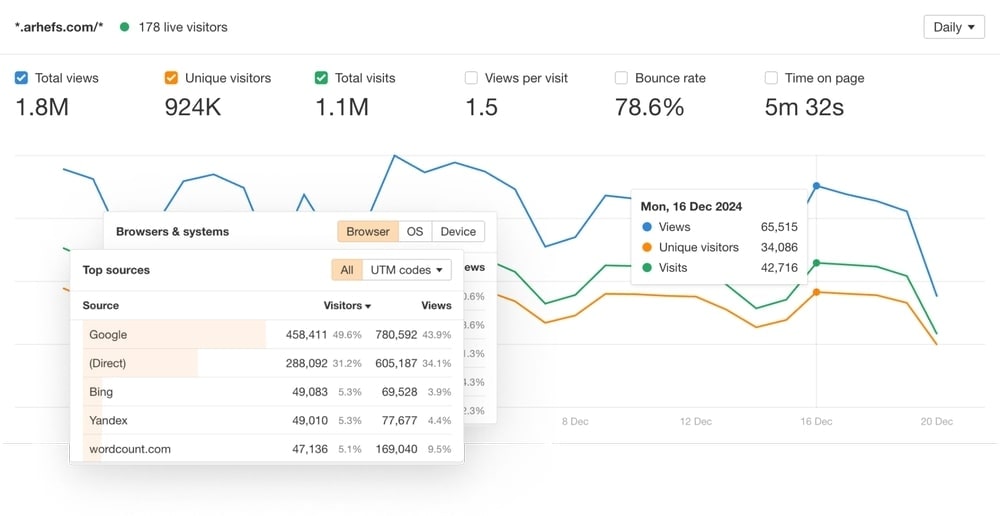Click the Visitors column sort arrow
Image resolution: width=1000 pixels, height=516 pixels.
click(368, 307)
